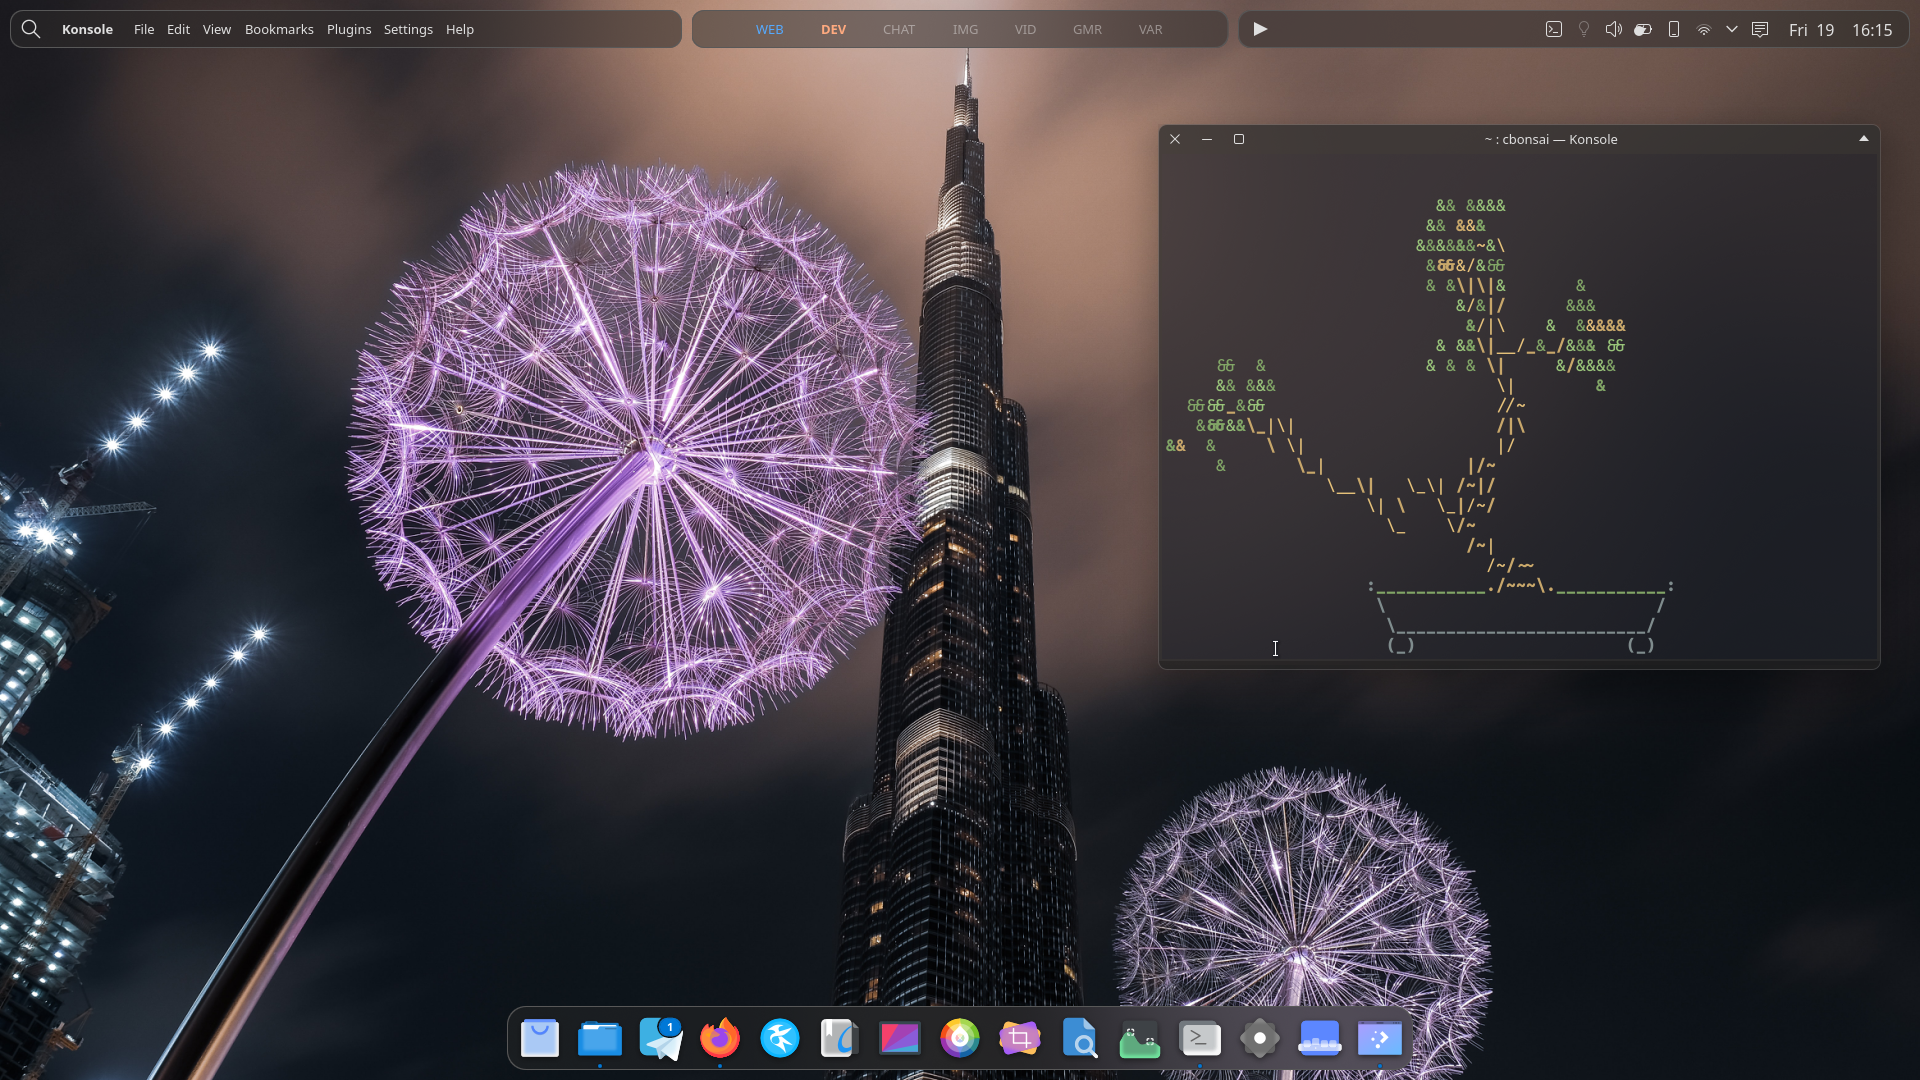Switch to the IMG virtual desktop
This screenshot has height=1080, width=1920.
point(965,29)
